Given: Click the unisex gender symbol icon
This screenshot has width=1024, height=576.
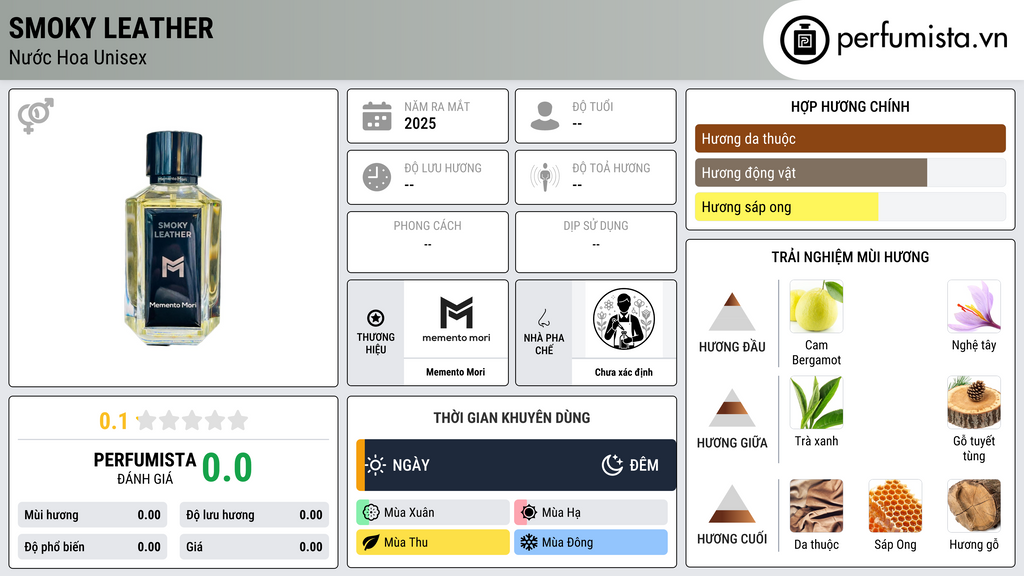Looking at the screenshot, I should coord(36,116).
